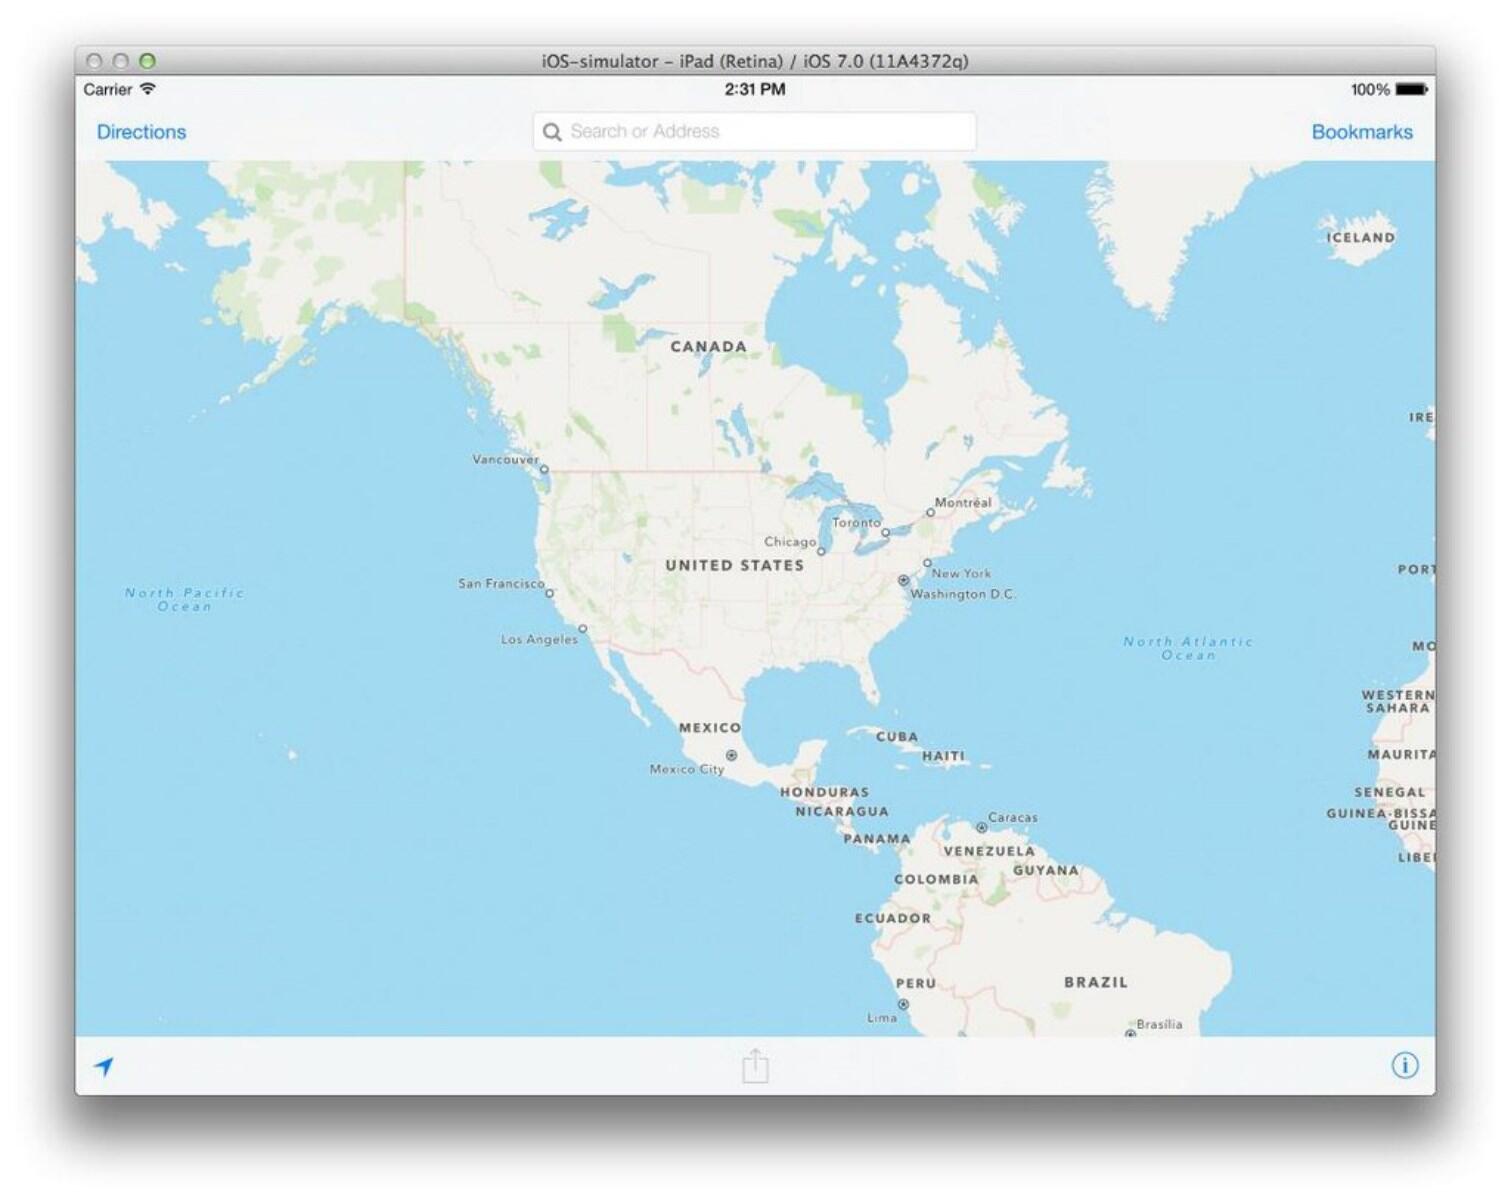This screenshot has width=1511, height=1200.
Task: Tap the Carrier text in status bar
Action: (108, 89)
